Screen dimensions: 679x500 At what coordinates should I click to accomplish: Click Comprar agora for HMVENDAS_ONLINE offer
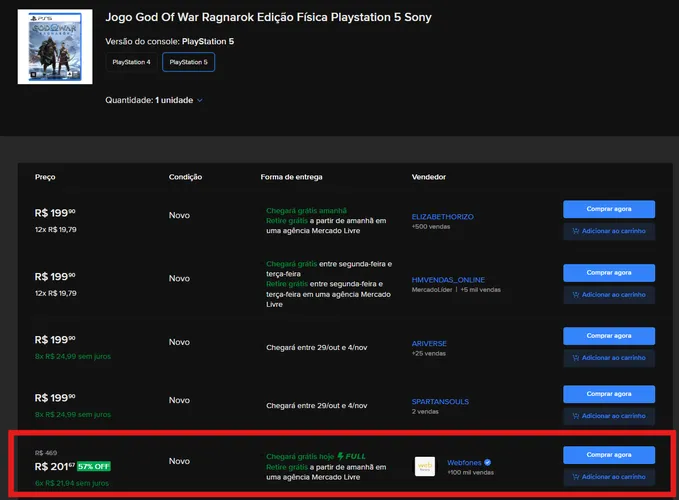click(609, 273)
